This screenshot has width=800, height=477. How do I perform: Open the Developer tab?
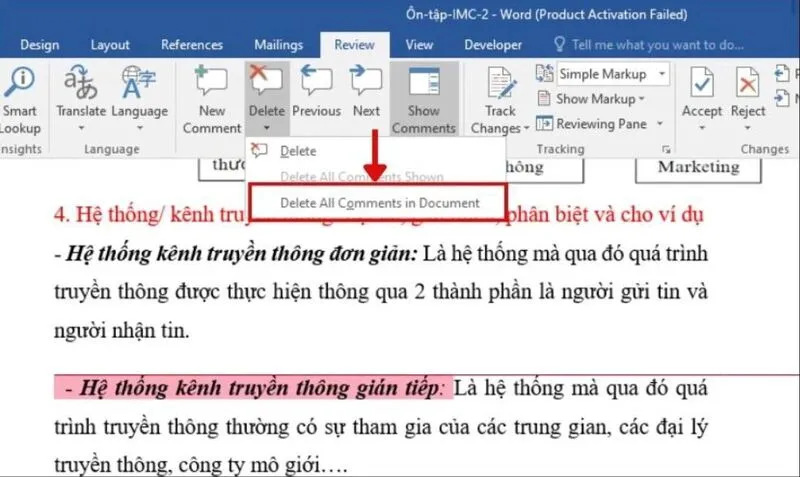pyautogui.click(x=493, y=45)
